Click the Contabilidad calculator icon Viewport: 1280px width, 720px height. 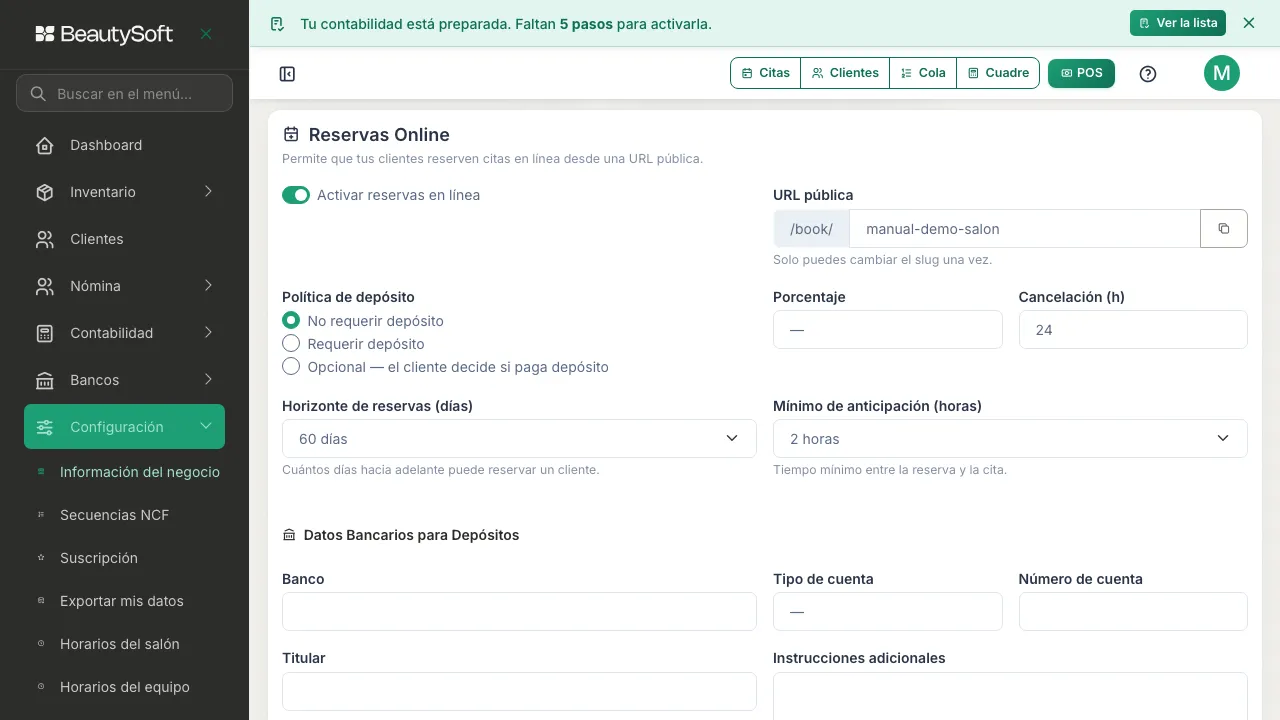point(45,333)
